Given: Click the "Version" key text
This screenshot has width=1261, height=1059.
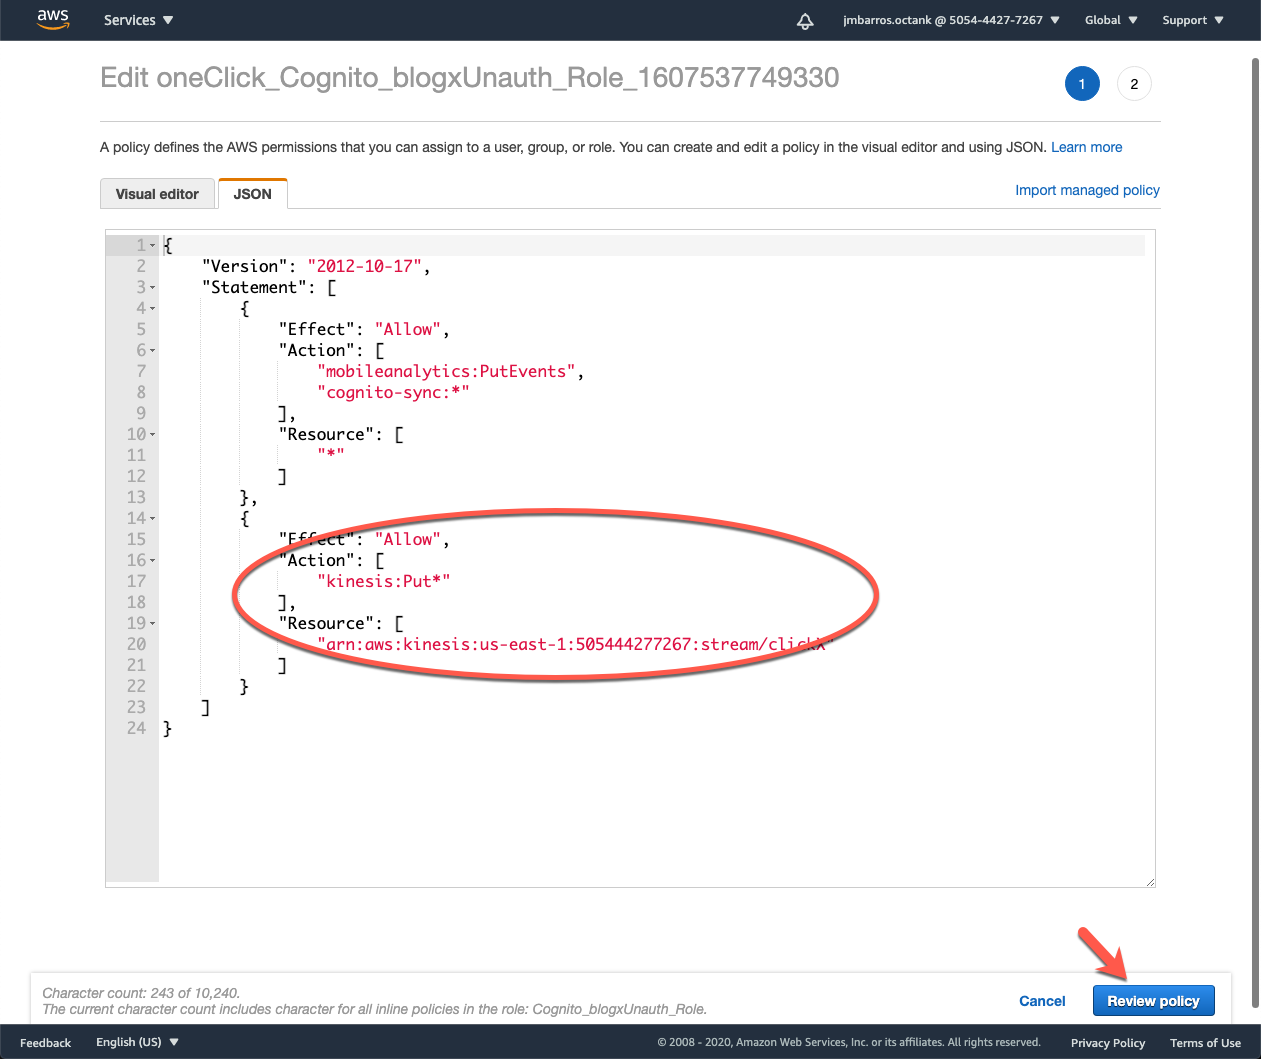Looking at the screenshot, I should (245, 266).
